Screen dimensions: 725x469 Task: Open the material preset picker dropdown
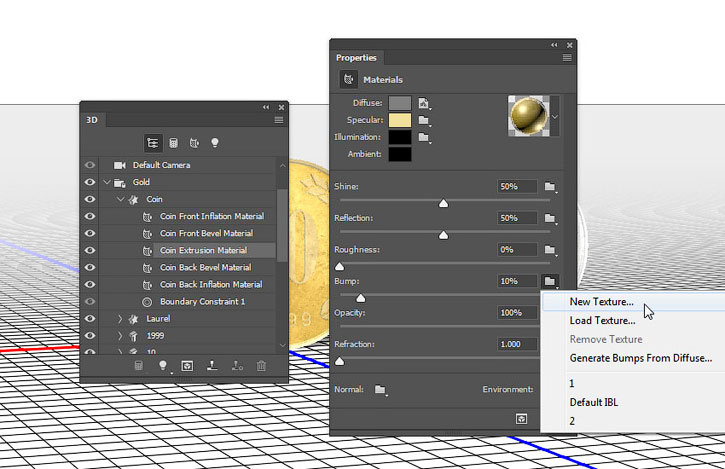pos(555,116)
